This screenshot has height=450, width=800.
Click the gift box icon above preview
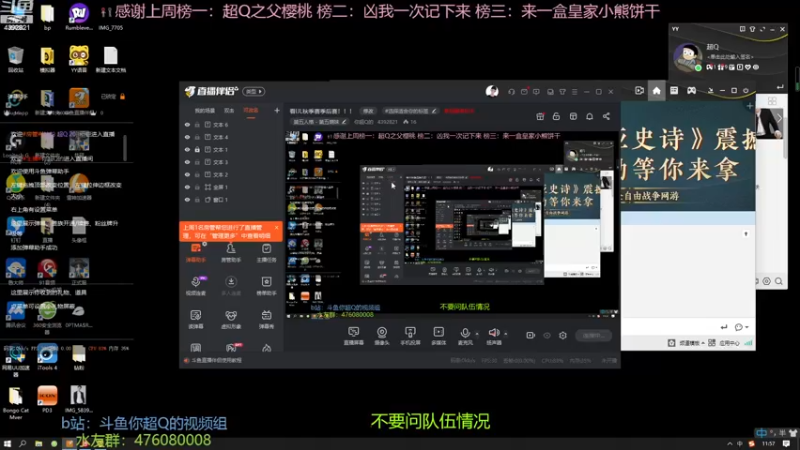540,117
